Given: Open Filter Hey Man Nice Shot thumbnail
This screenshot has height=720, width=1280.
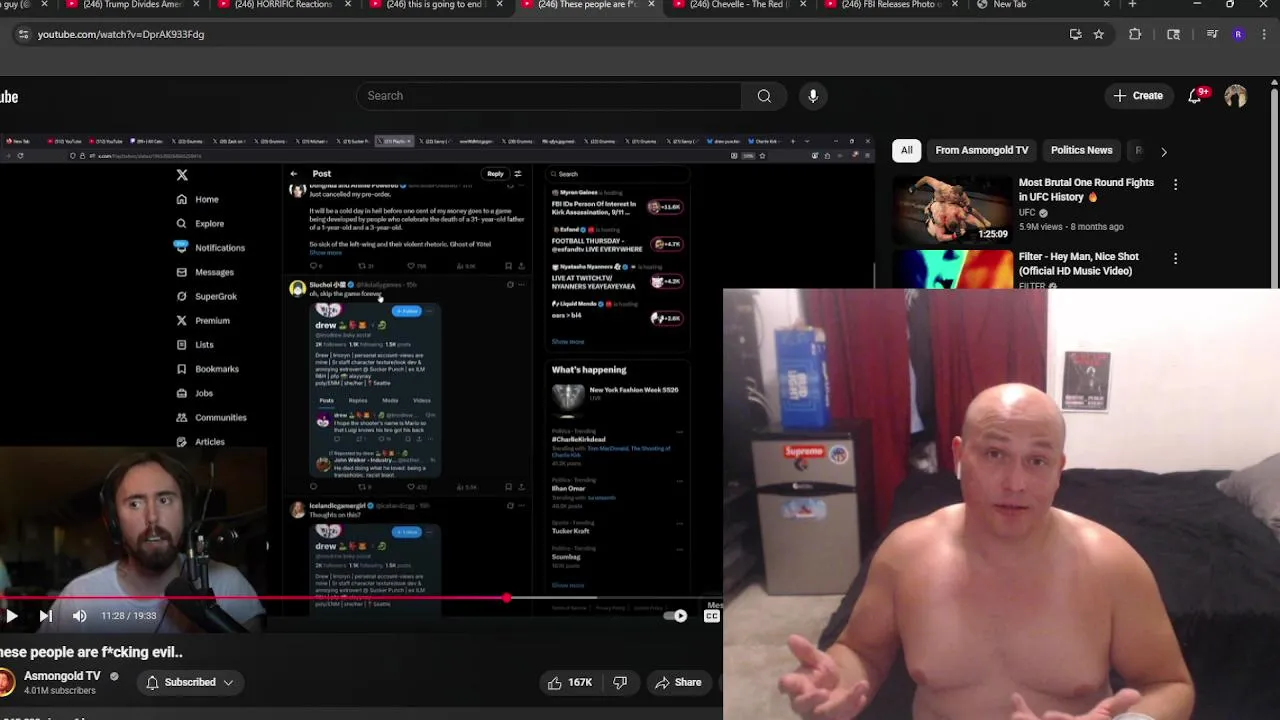Looking at the screenshot, I should [x=952, y=269].
